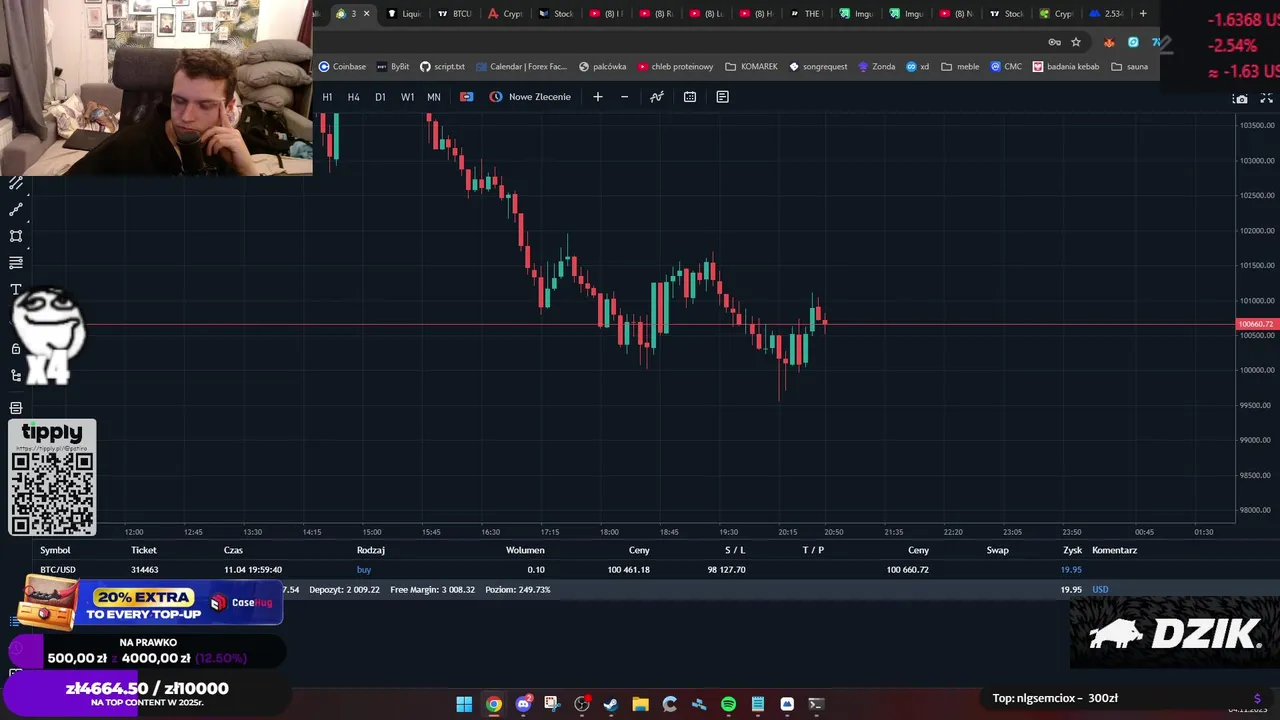Expand the meble bookmark folder
The height and width of the screenshot is (720, 1280).
960,67
